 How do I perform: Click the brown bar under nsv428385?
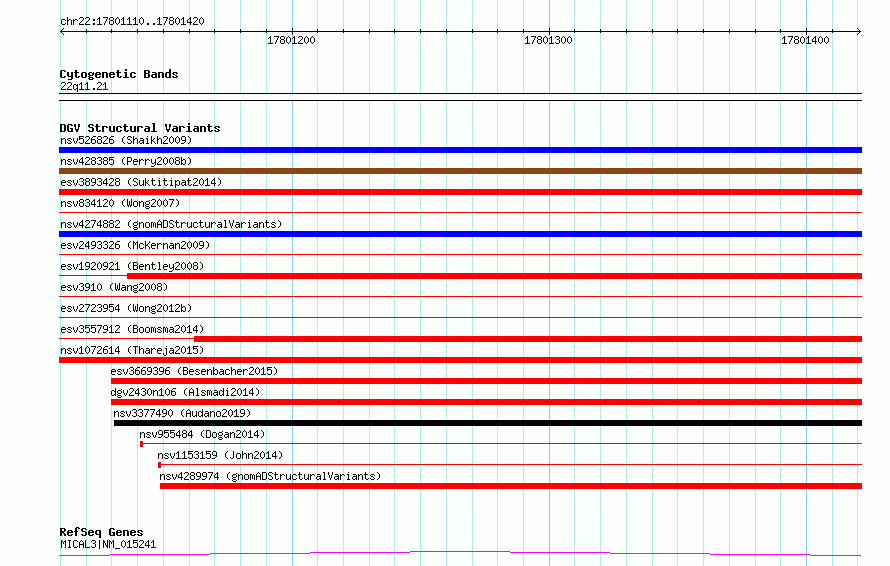pos(460,171)
